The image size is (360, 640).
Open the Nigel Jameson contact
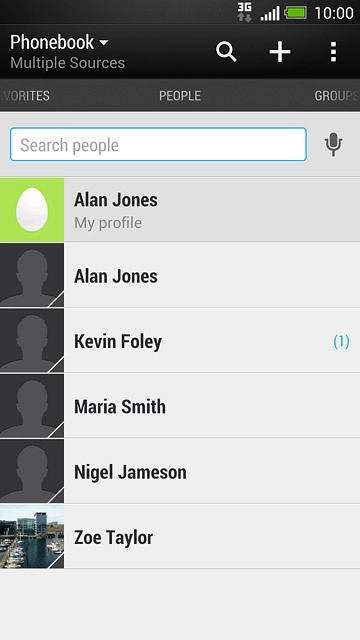[x=180, y=471]
